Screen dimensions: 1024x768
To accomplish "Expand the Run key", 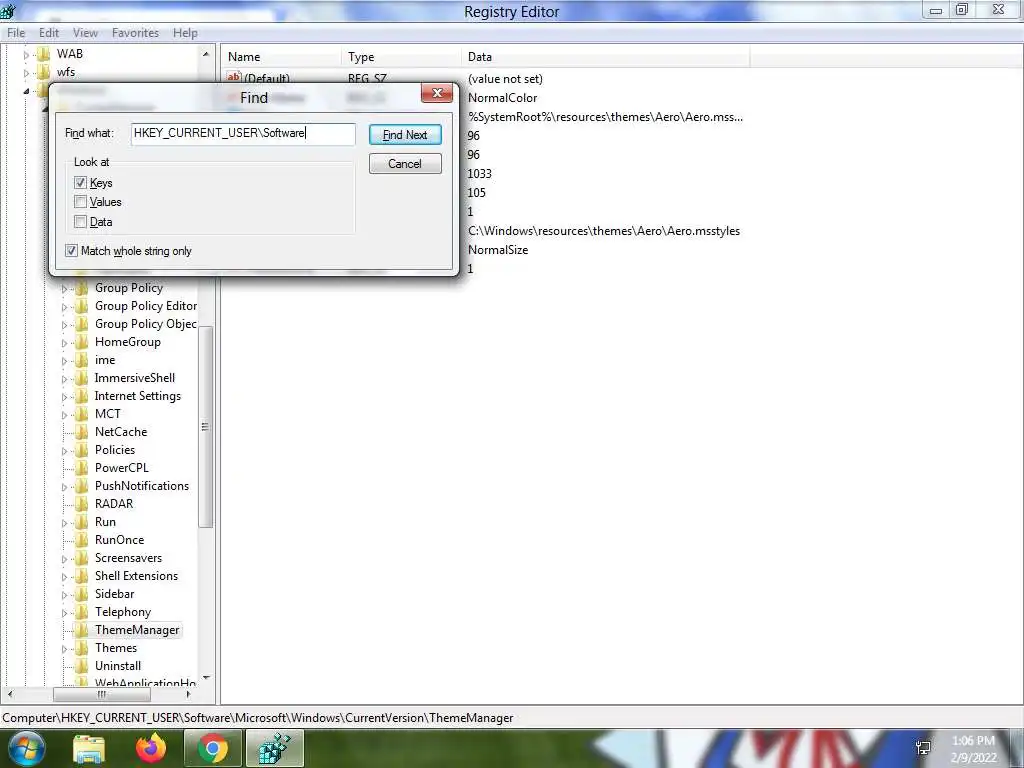I will [x=64, y=523].
